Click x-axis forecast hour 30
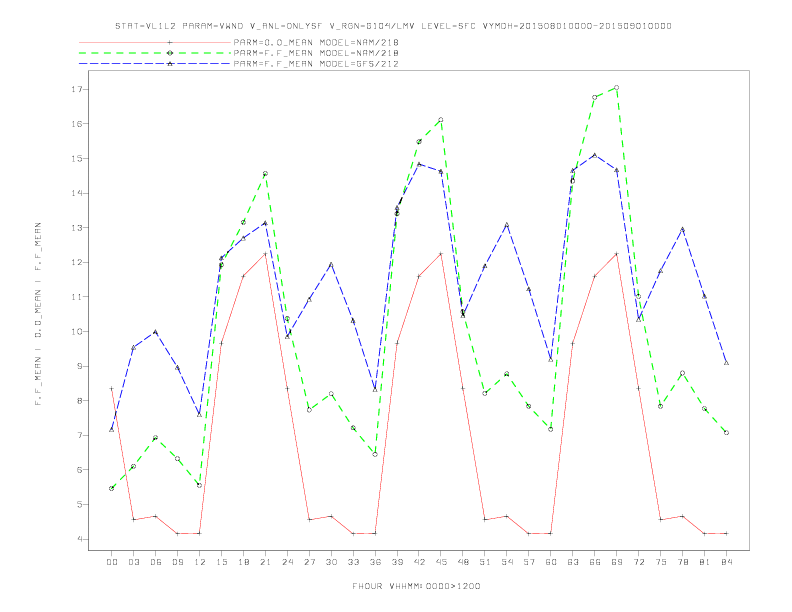 pos(331,562)
